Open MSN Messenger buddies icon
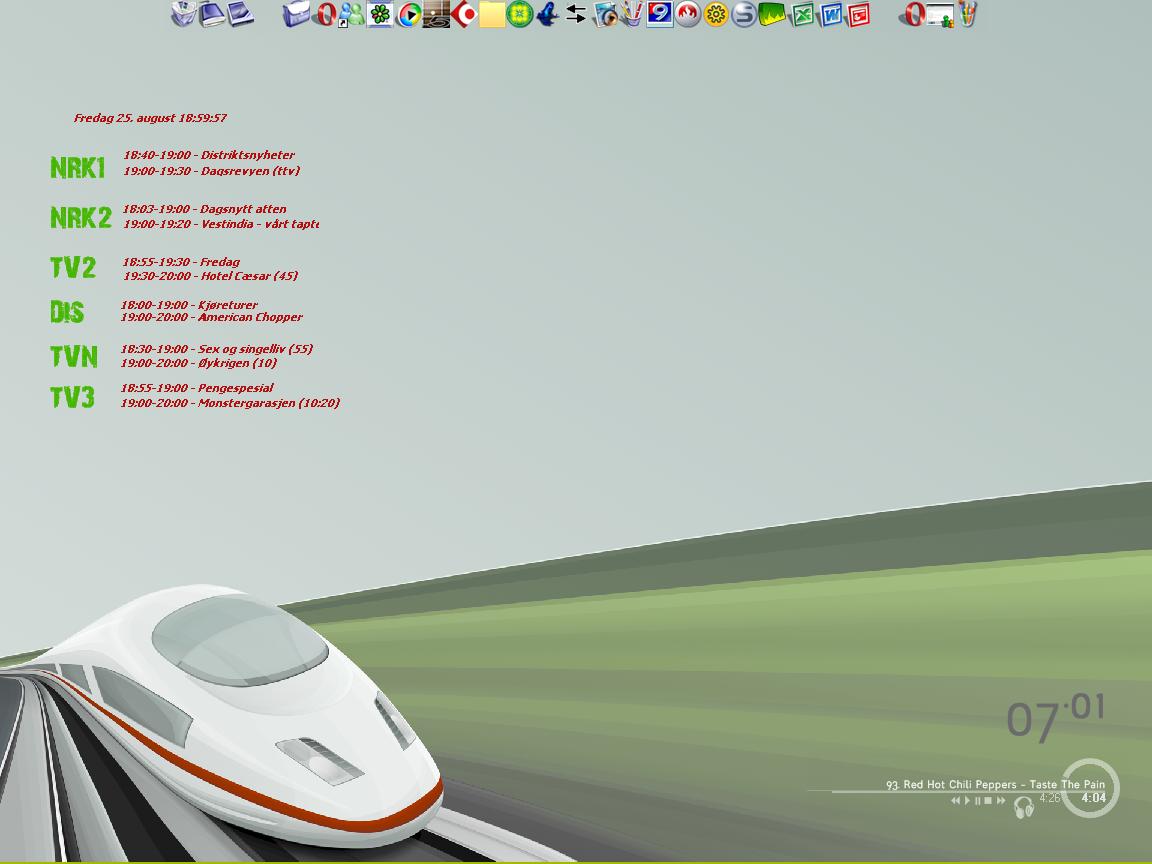Screen dimensions: 1152x864 click(x=351, y=15)
